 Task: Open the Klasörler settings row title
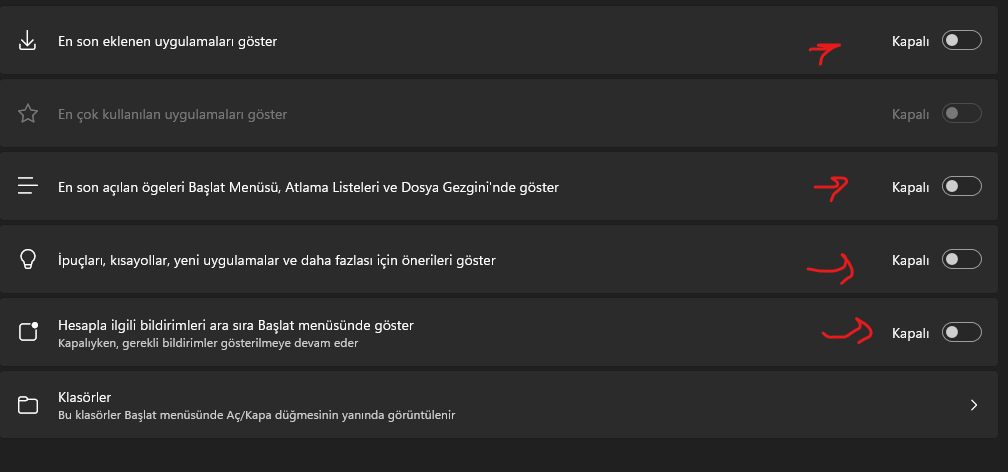pyautogui.click(x=84, y=397)
